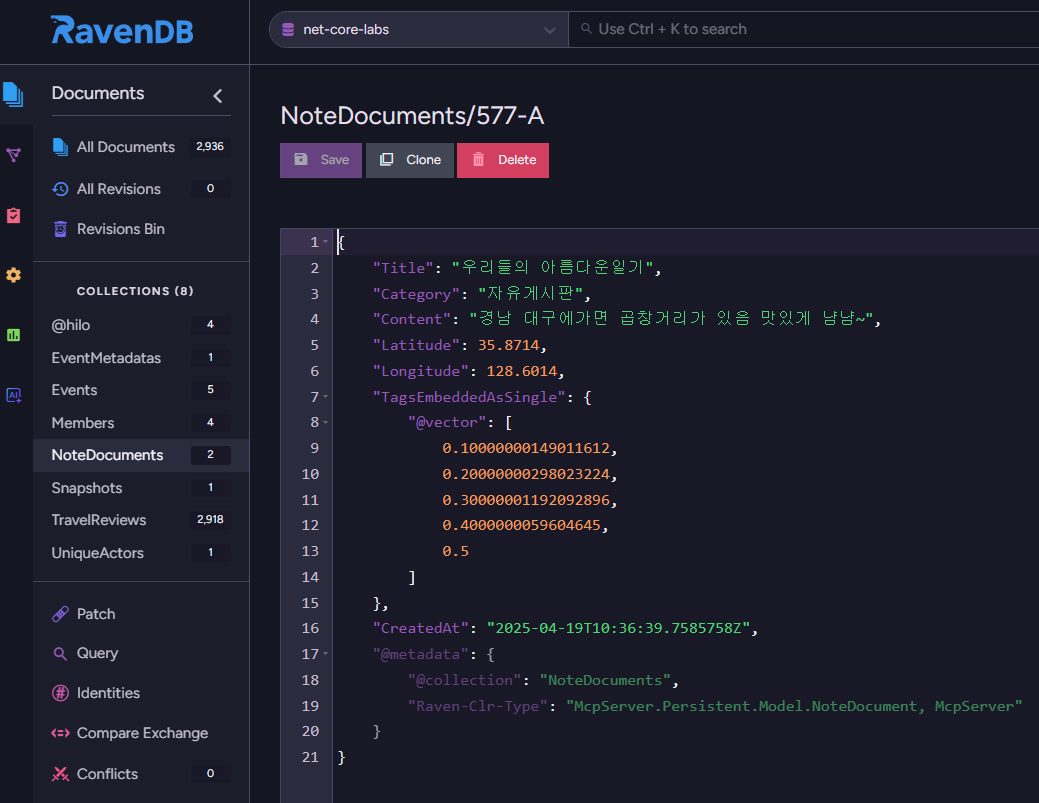Open the Members collection

83,423
